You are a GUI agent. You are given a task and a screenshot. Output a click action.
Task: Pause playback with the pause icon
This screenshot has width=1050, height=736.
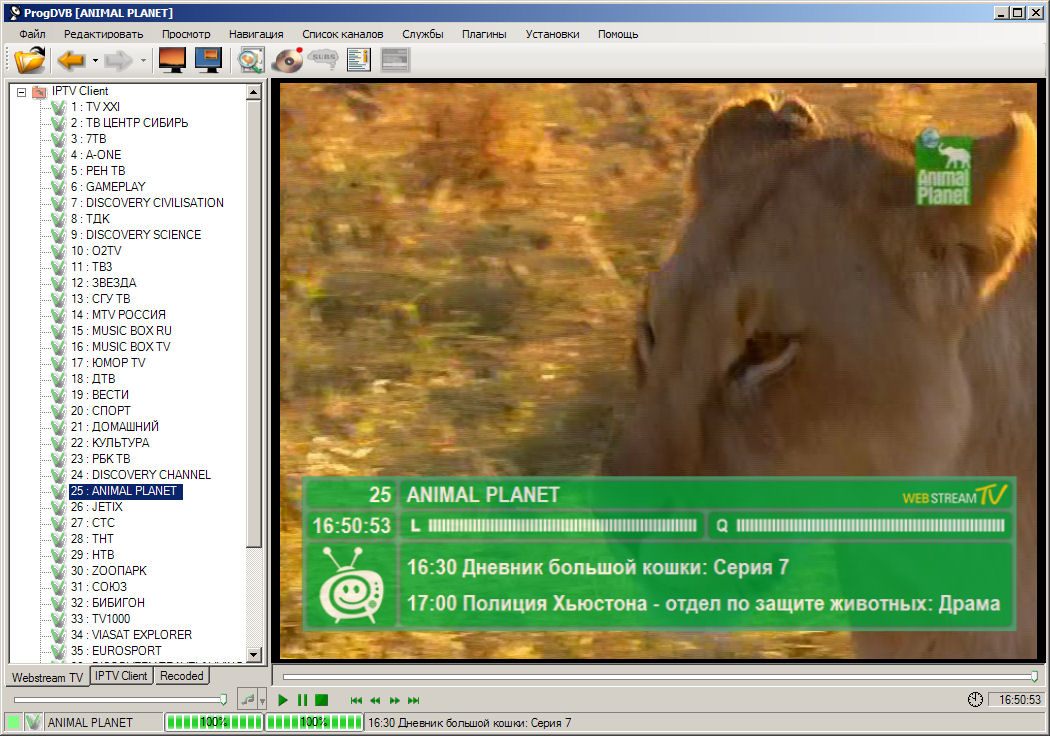tap(302, 700)
